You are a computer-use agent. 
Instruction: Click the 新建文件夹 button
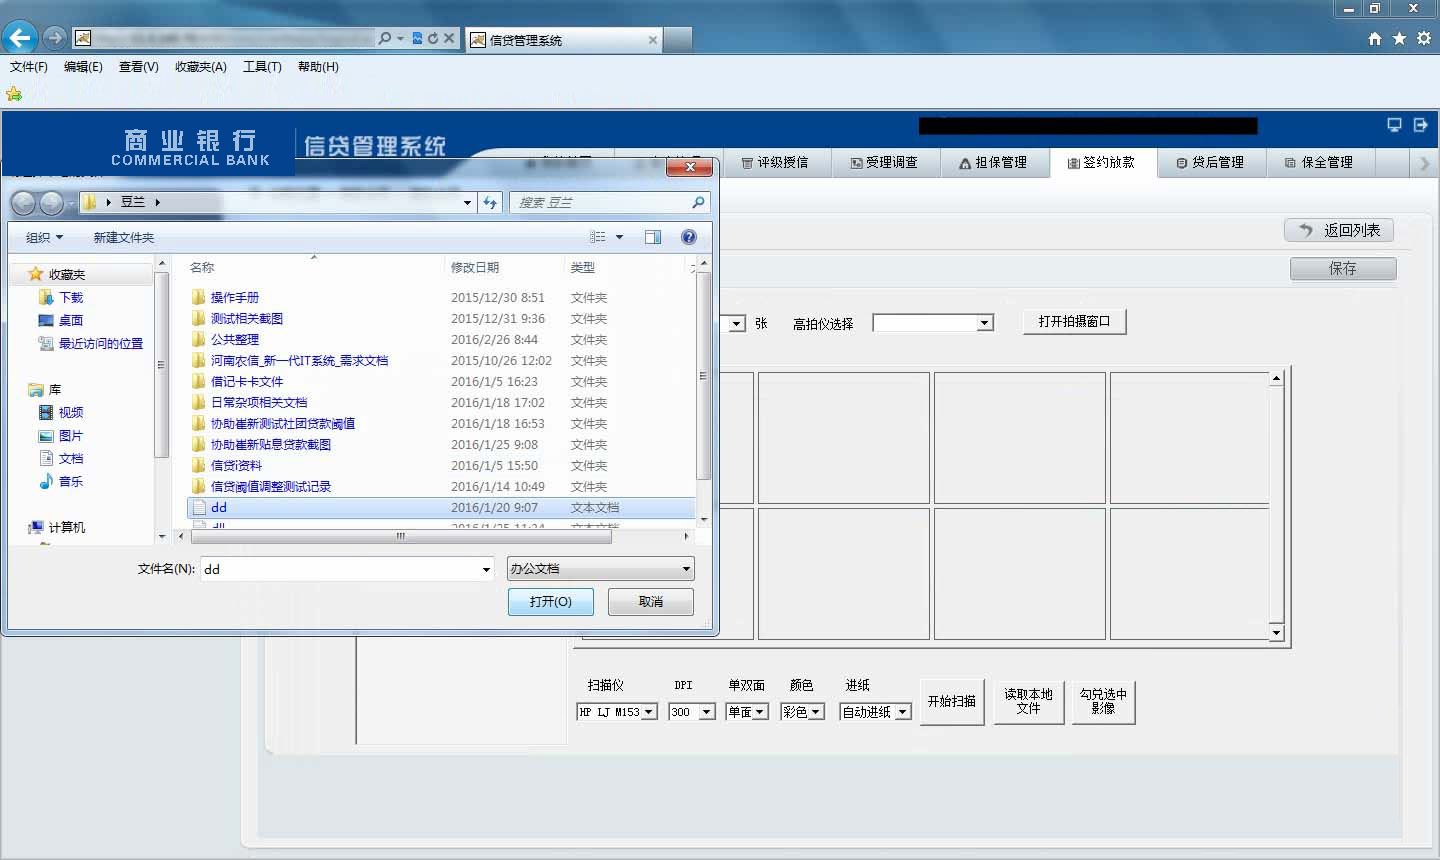click(x=124, y=237)
